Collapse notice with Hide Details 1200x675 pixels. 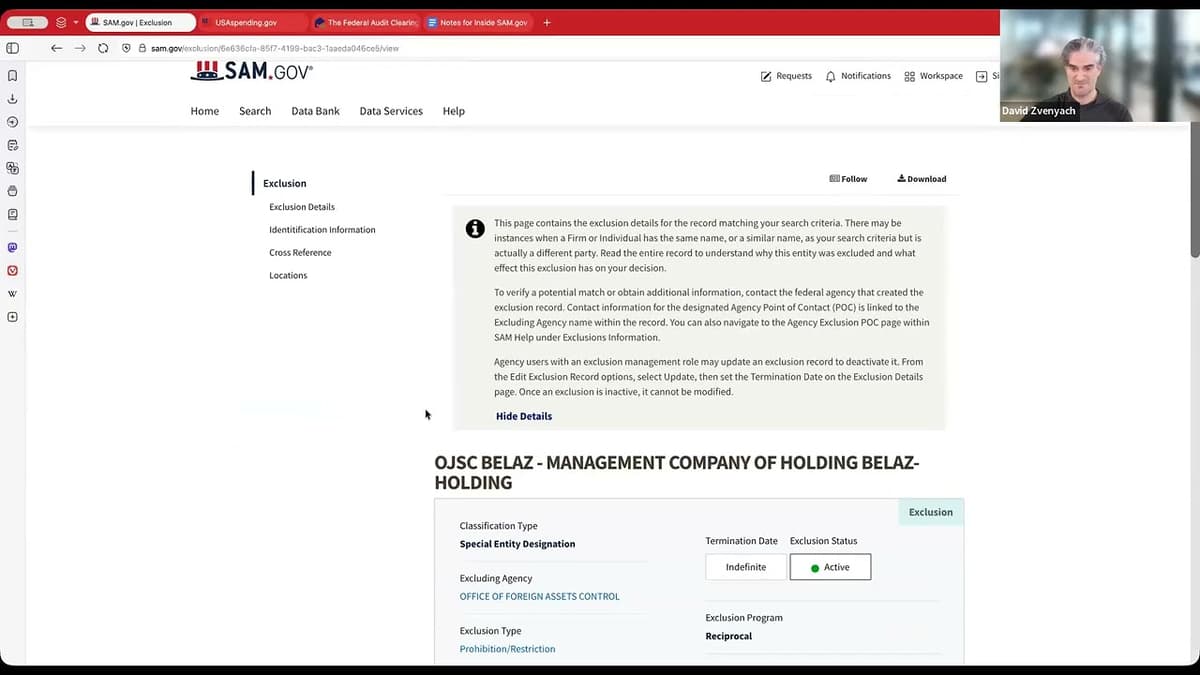(x=524, y=416)
